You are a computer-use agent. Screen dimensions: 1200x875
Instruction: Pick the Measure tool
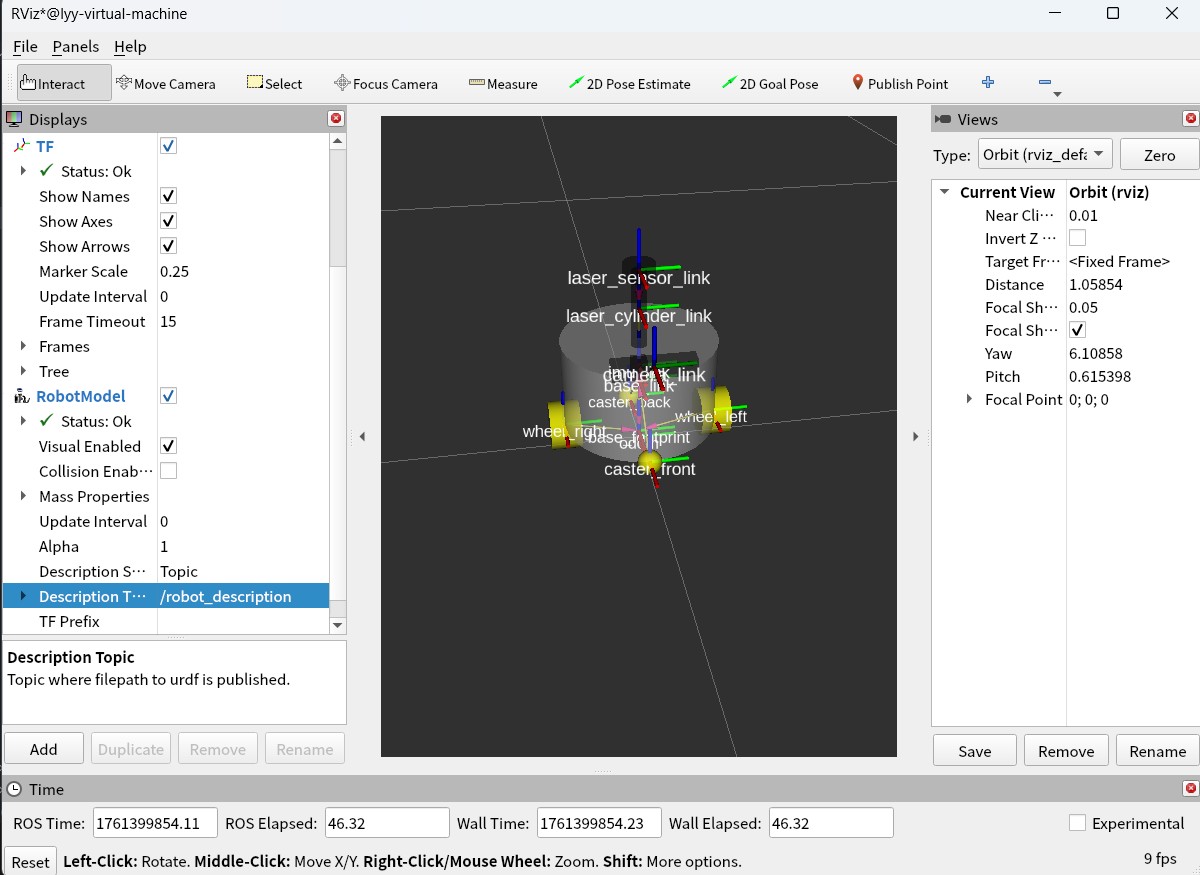tap(503, 83)
